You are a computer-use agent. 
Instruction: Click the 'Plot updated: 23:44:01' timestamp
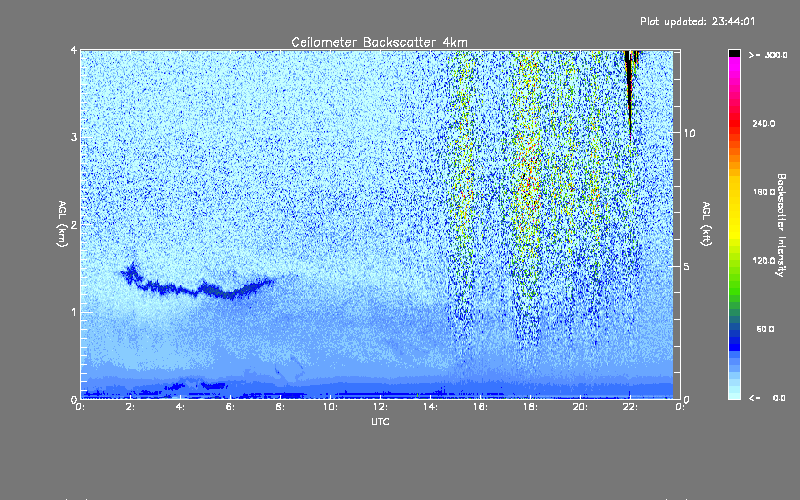[697, 21]
